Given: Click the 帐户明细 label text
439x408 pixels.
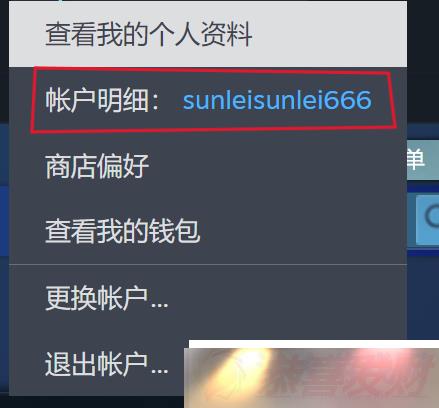Looking at the screenshot, I should pos(97,100).
